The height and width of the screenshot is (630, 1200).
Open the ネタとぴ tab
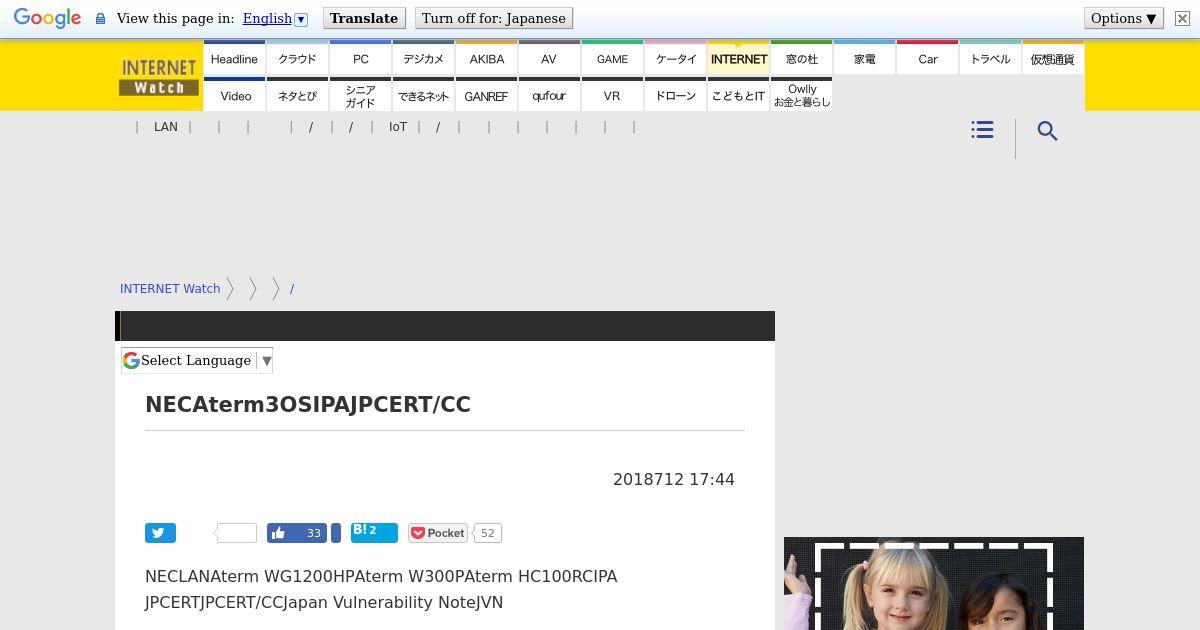click(x=297, y=95)
